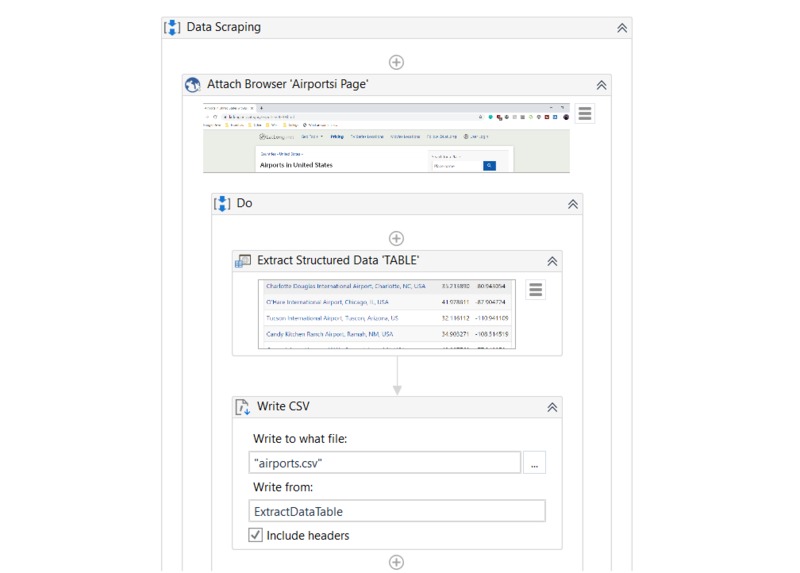800x573 pixels.
Task: Collapse the Do container
Action: point(573,204)
